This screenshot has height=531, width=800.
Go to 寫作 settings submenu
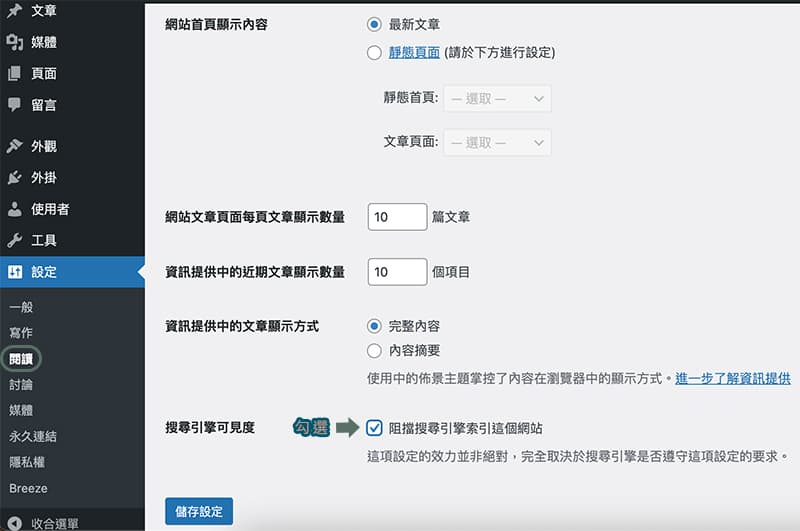21,333
